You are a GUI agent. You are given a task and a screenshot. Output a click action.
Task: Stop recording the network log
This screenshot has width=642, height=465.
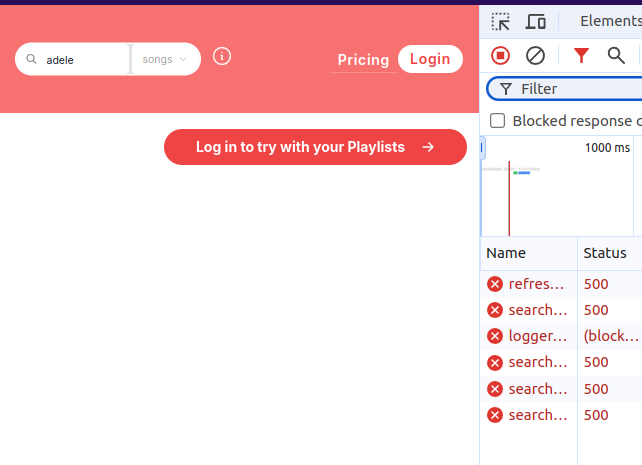click(500, 55)
